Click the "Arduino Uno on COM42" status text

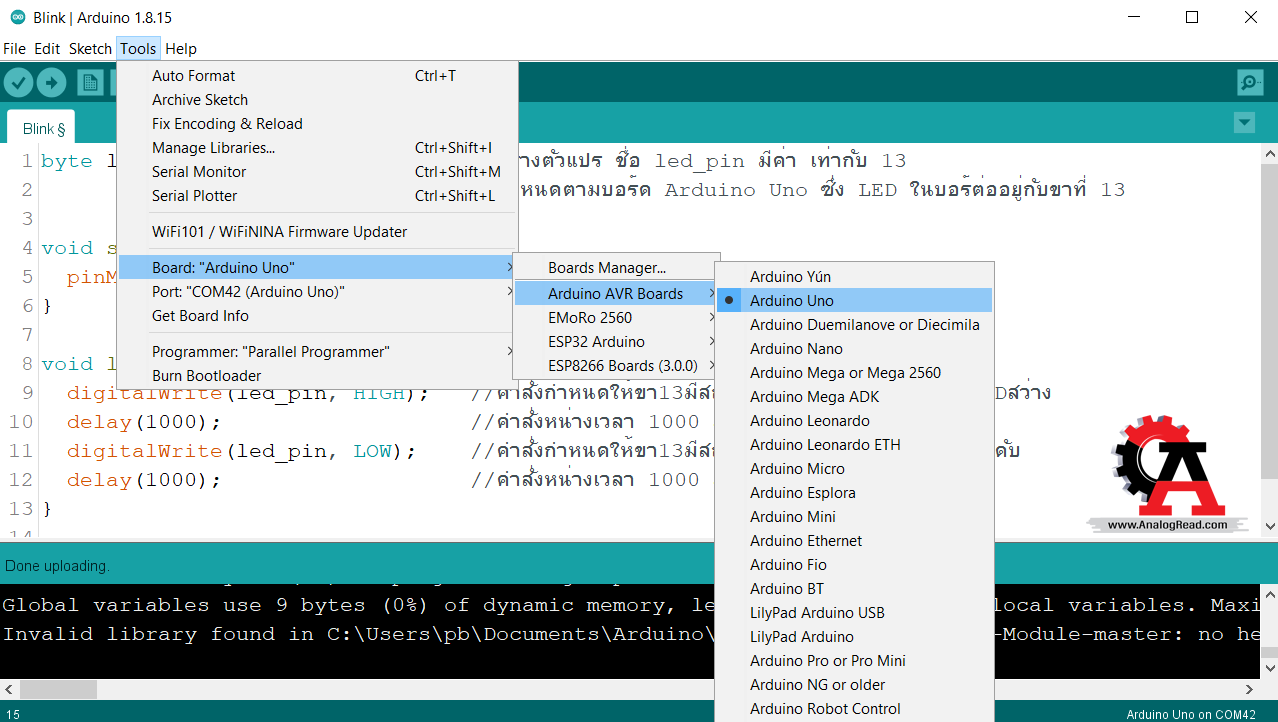click(1191, 714)
